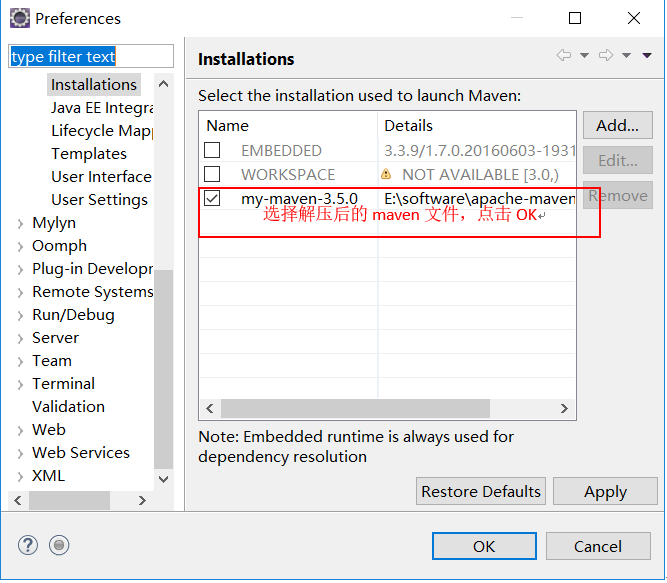Select the WORKSPACE row name
Screen dimensions: 667x583
click(288, 175)
